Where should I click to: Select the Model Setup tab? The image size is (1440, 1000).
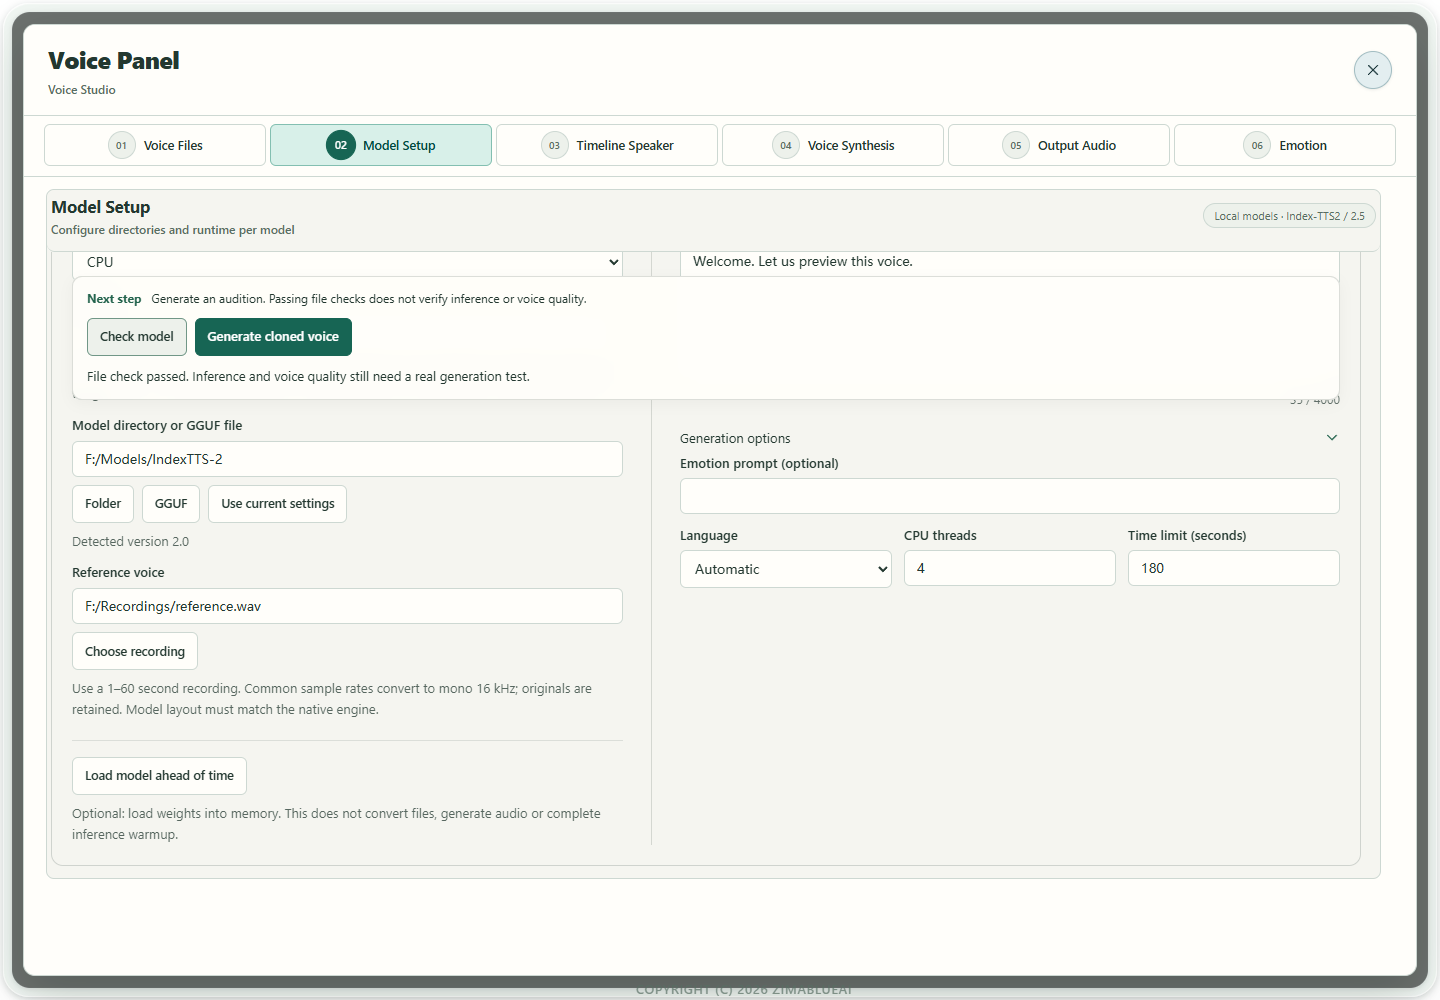coord(381,145)
